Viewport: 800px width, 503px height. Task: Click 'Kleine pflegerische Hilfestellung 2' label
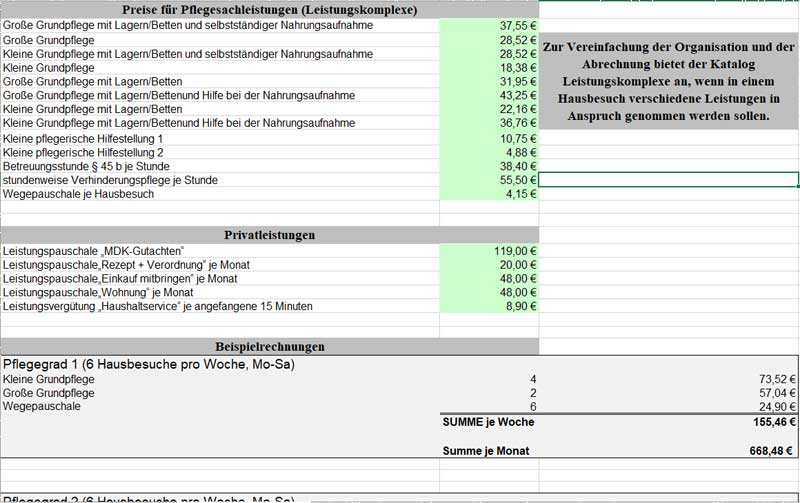coord(83,153)
